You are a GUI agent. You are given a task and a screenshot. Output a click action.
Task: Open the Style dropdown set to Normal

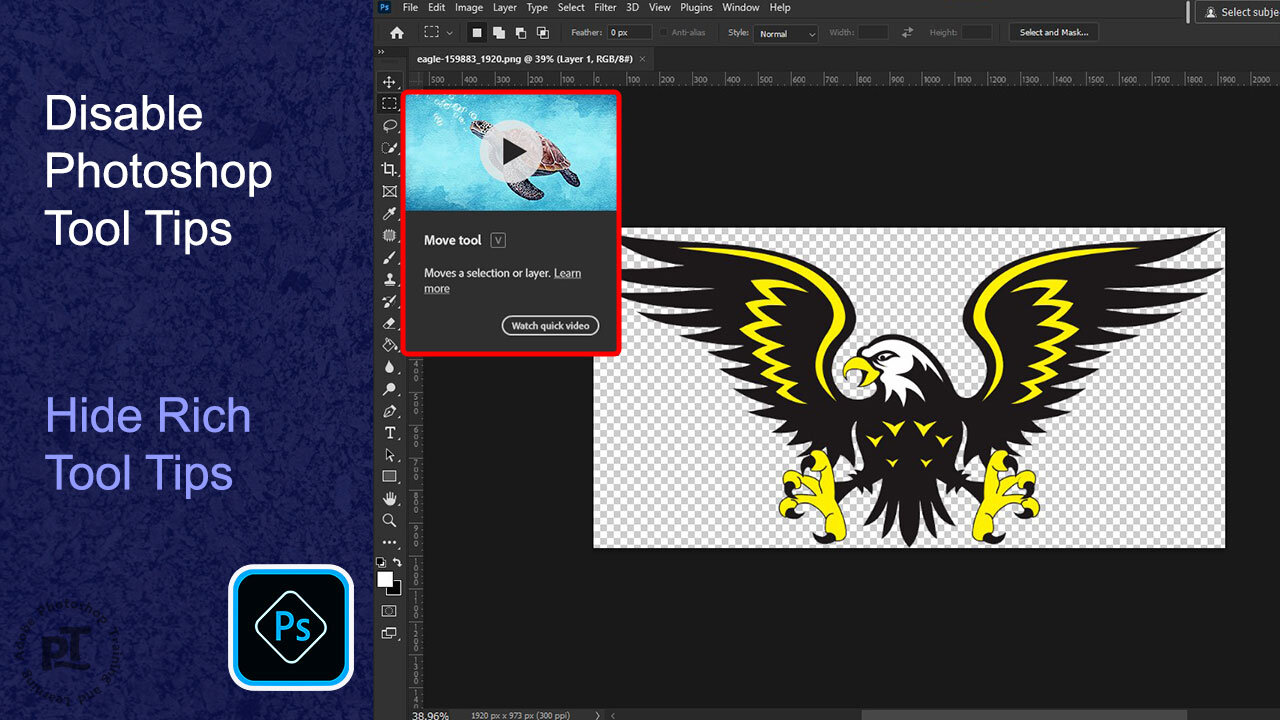786,33
